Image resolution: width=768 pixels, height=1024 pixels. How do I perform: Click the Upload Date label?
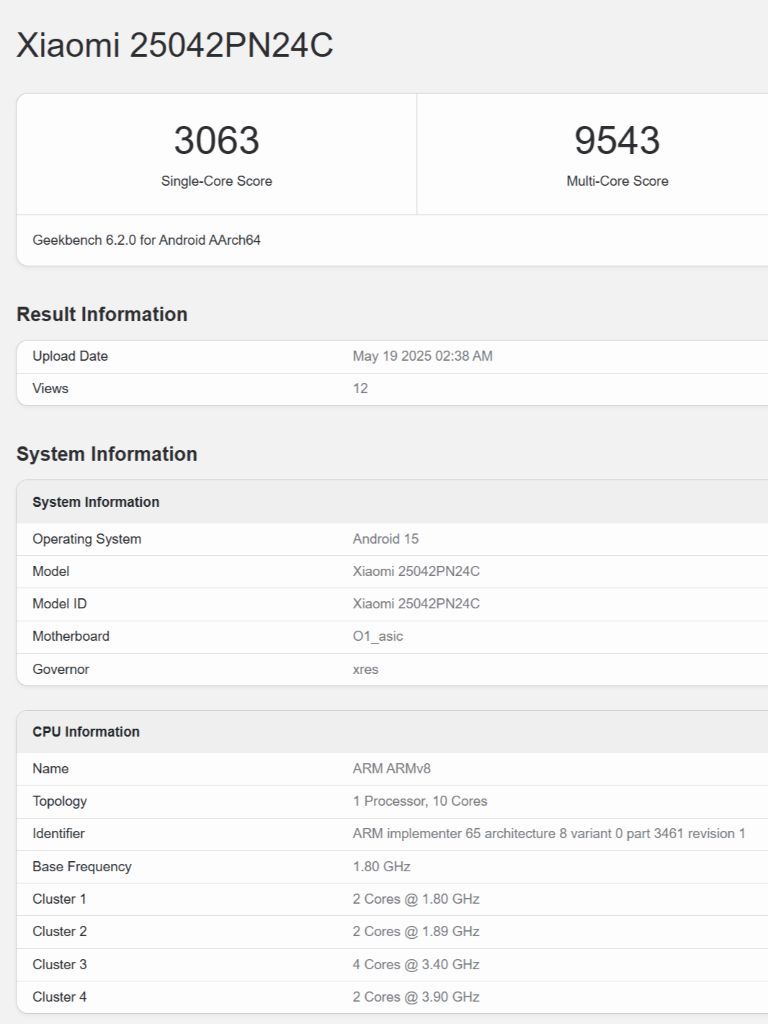pyautogui.click(x=70, y=356)
